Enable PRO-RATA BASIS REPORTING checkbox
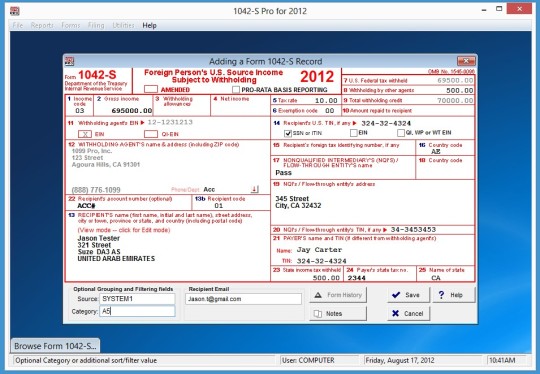540x374 pixels. tap(236, 90)
